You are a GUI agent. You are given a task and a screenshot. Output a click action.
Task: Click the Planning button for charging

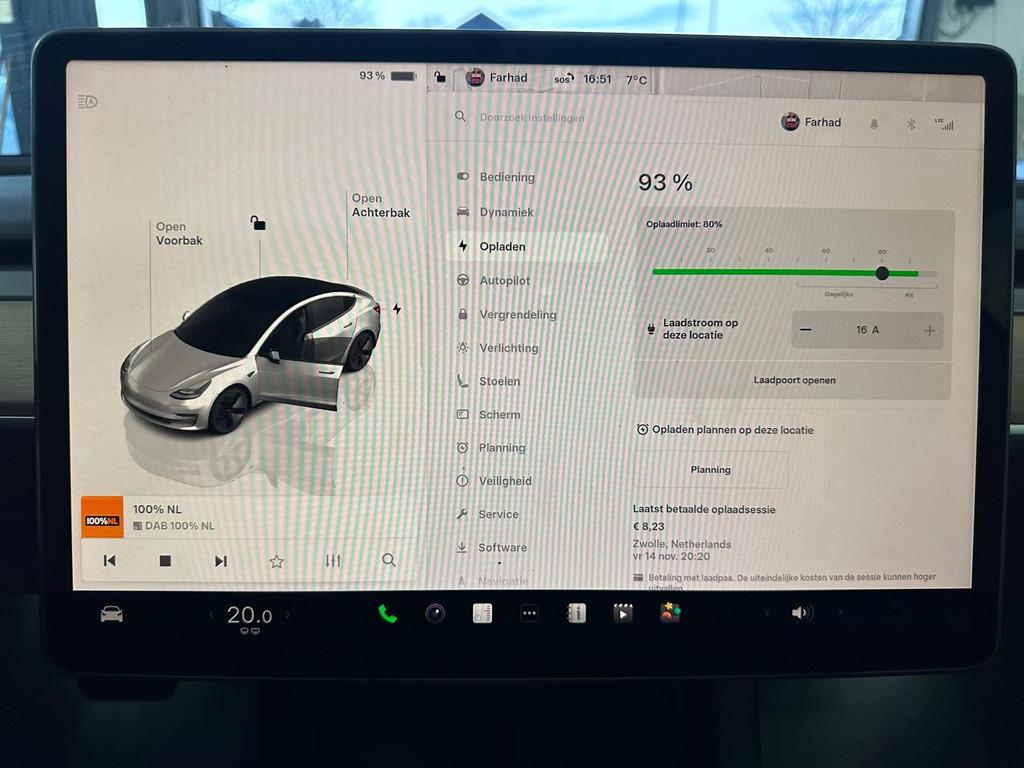click(710, 470)
